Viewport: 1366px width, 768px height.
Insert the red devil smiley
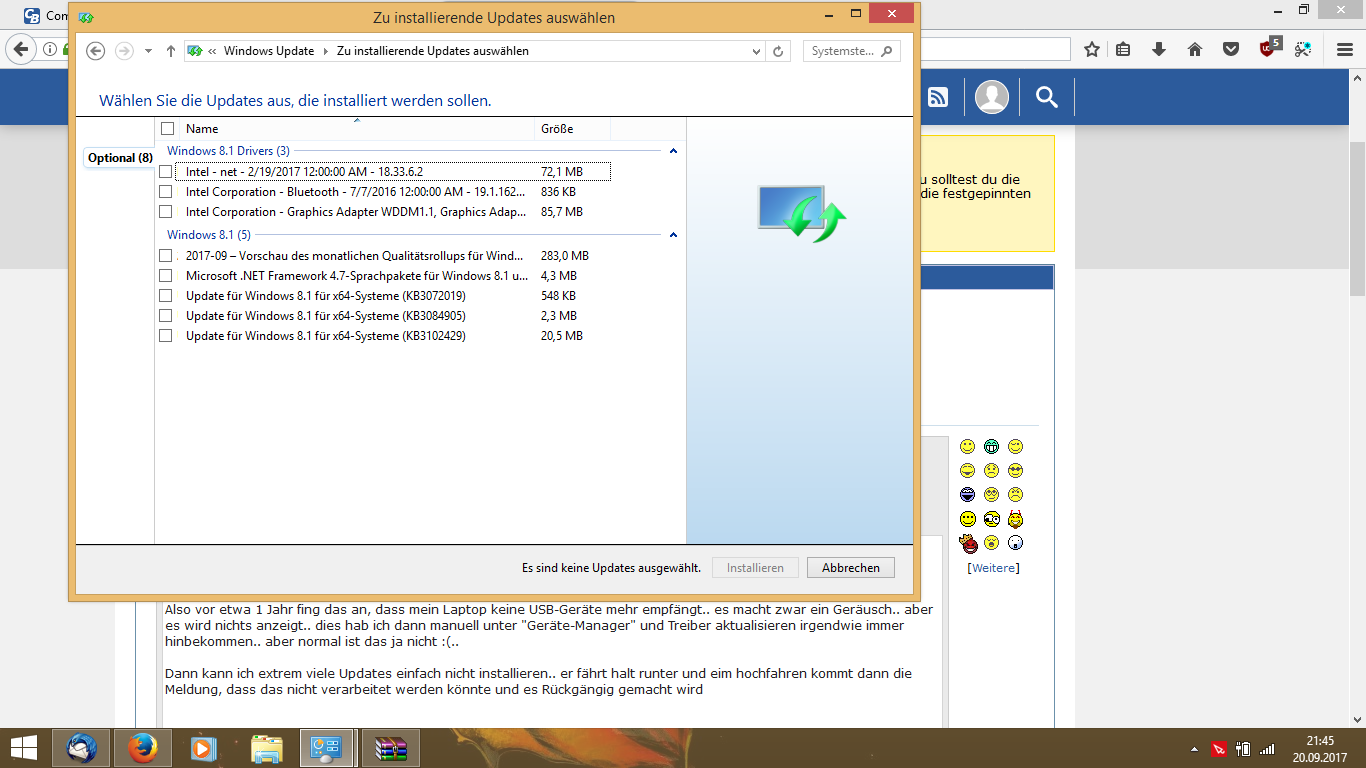tap(967, 544)
